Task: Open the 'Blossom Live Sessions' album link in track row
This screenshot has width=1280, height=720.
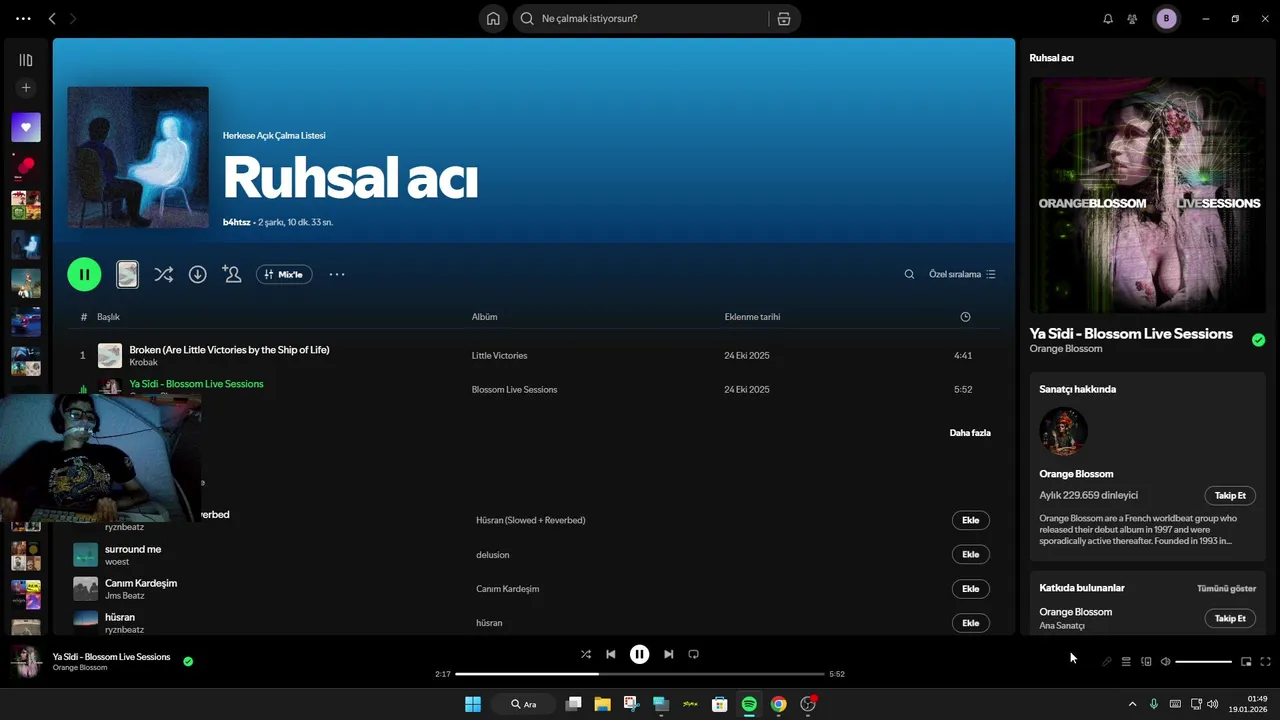Action: coord(514,390)
